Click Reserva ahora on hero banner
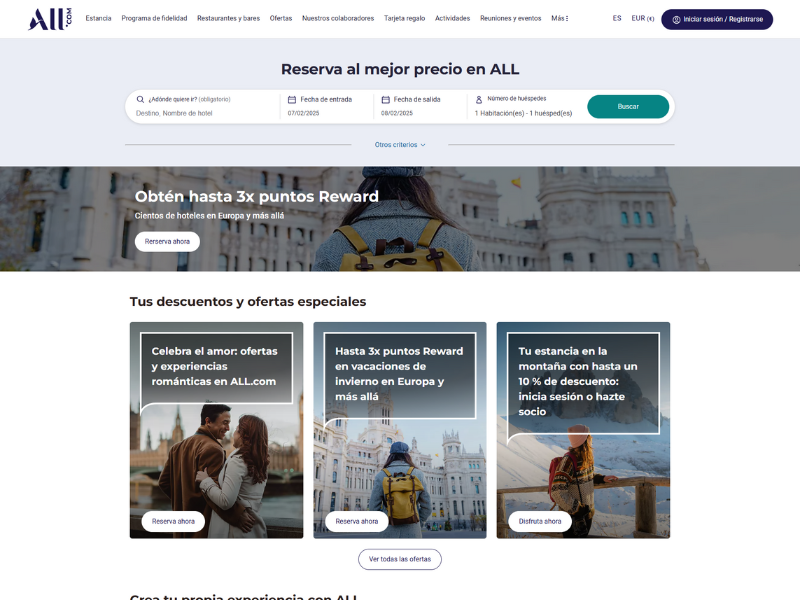This screenshot has width=800, height=600. [x=167, y=241]
